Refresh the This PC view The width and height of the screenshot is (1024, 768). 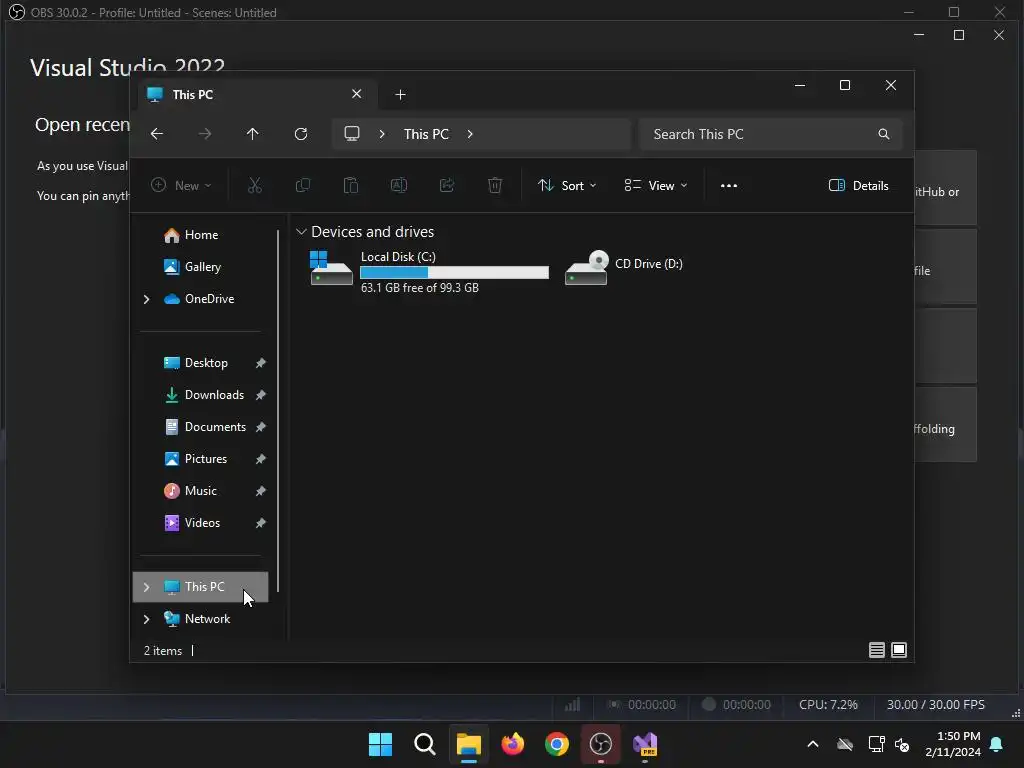point(300,134)
